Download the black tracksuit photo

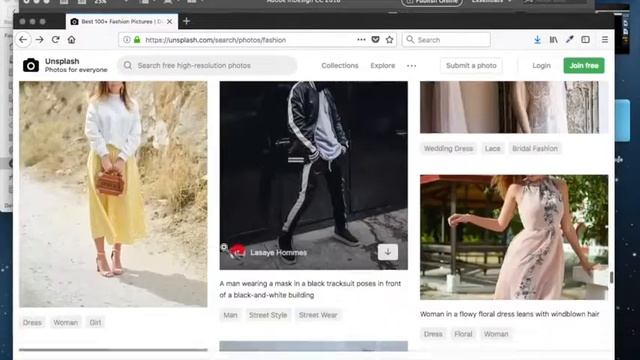(388, 252)
